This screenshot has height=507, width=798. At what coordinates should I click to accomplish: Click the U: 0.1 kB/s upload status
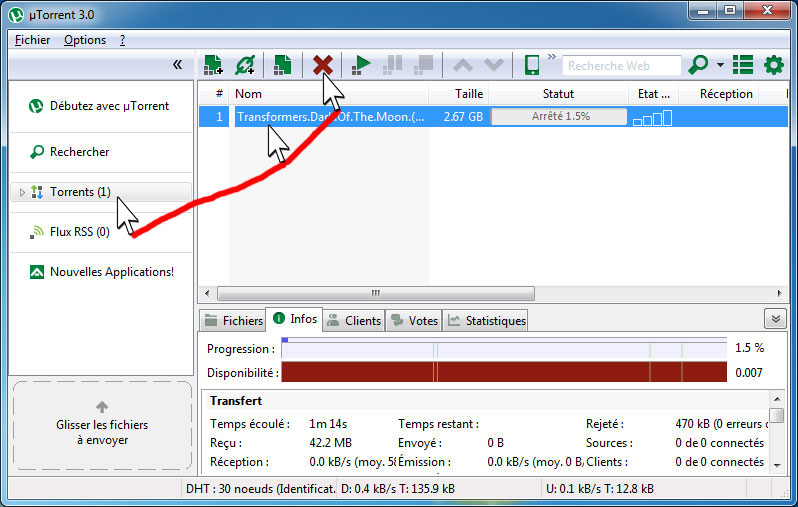[x=600, y=489]
